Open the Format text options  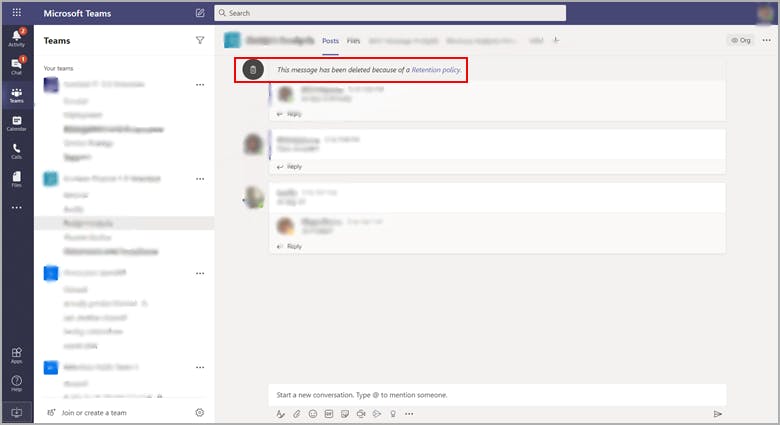(x=281, y=414)
